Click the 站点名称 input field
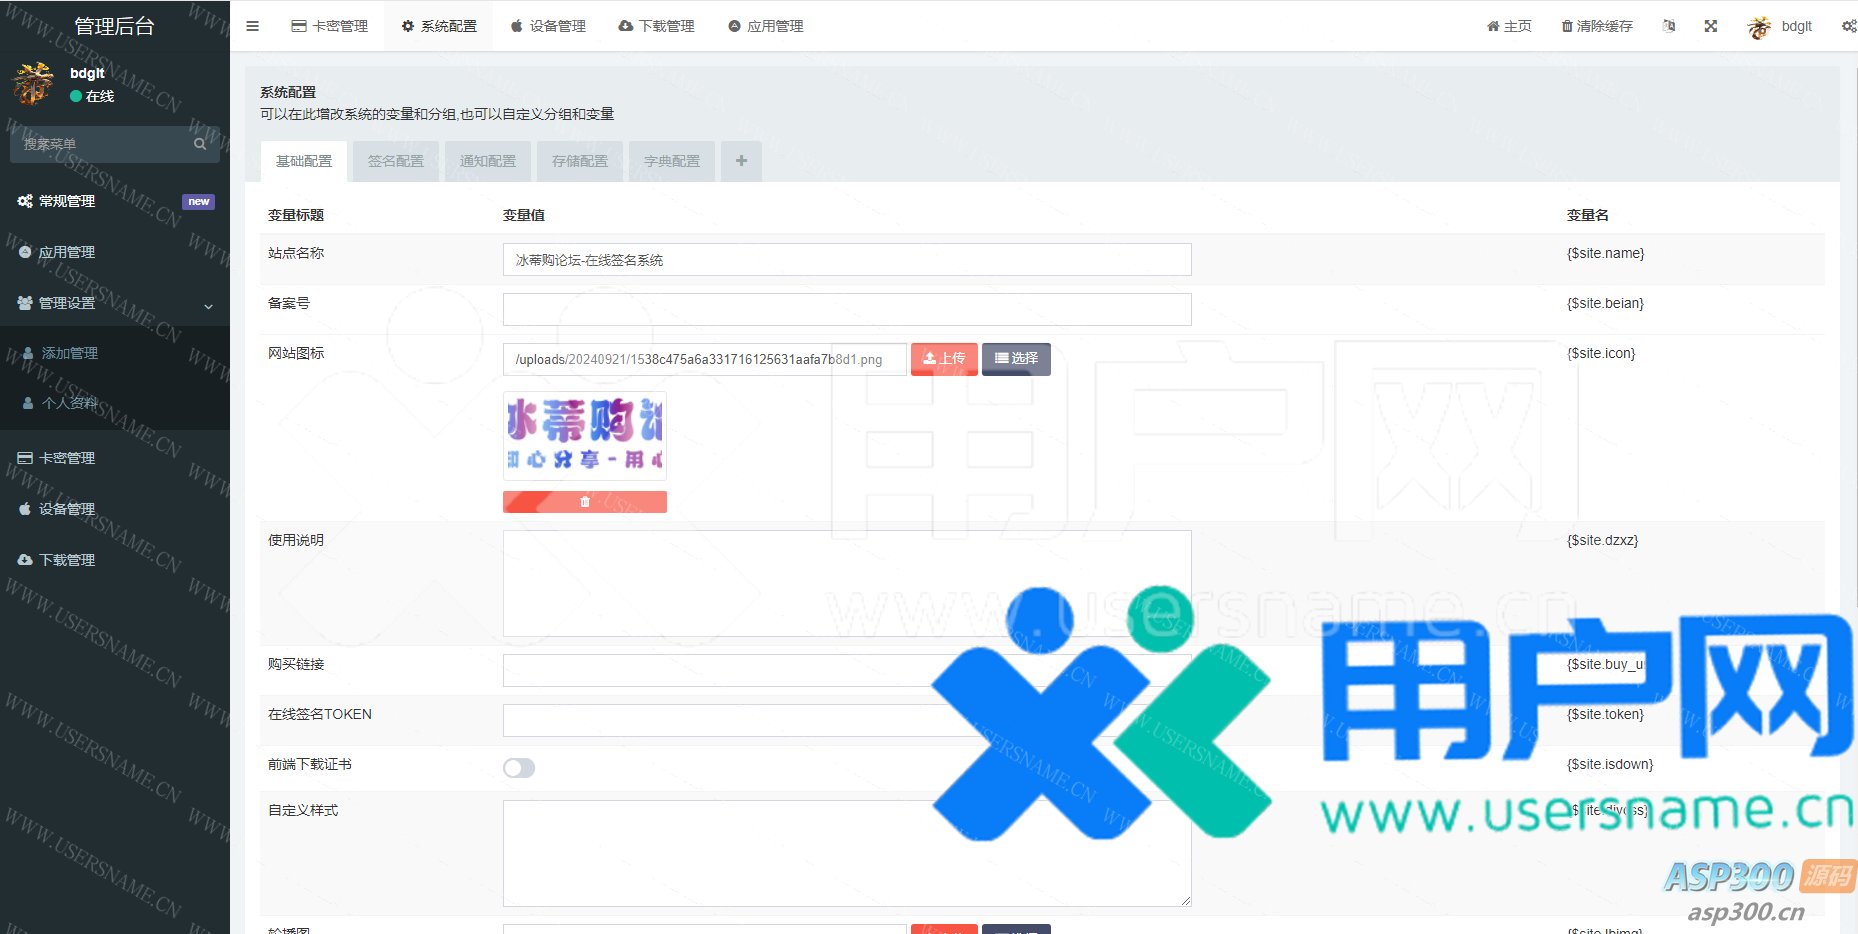1858x934 pixels. coord(847,260)
